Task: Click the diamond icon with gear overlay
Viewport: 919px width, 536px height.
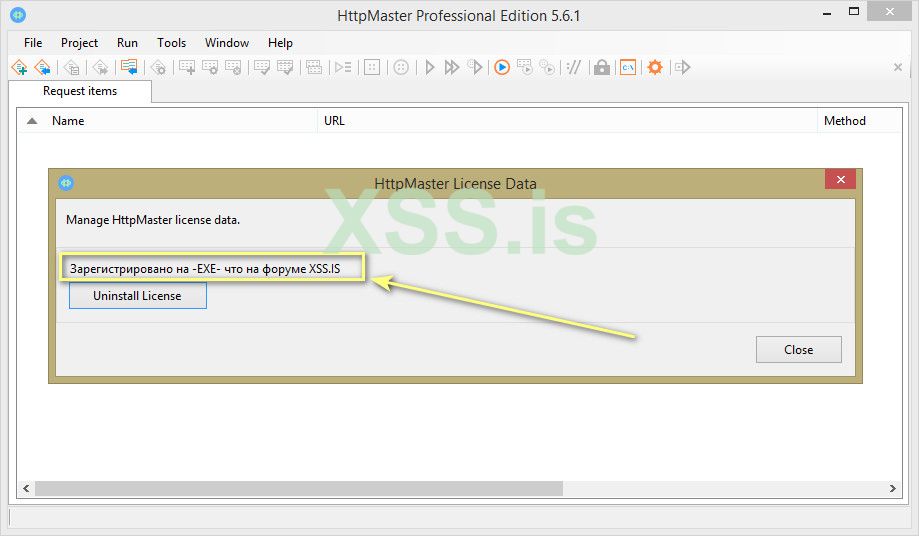Action: pyautogui.click(x=158, y=67)
